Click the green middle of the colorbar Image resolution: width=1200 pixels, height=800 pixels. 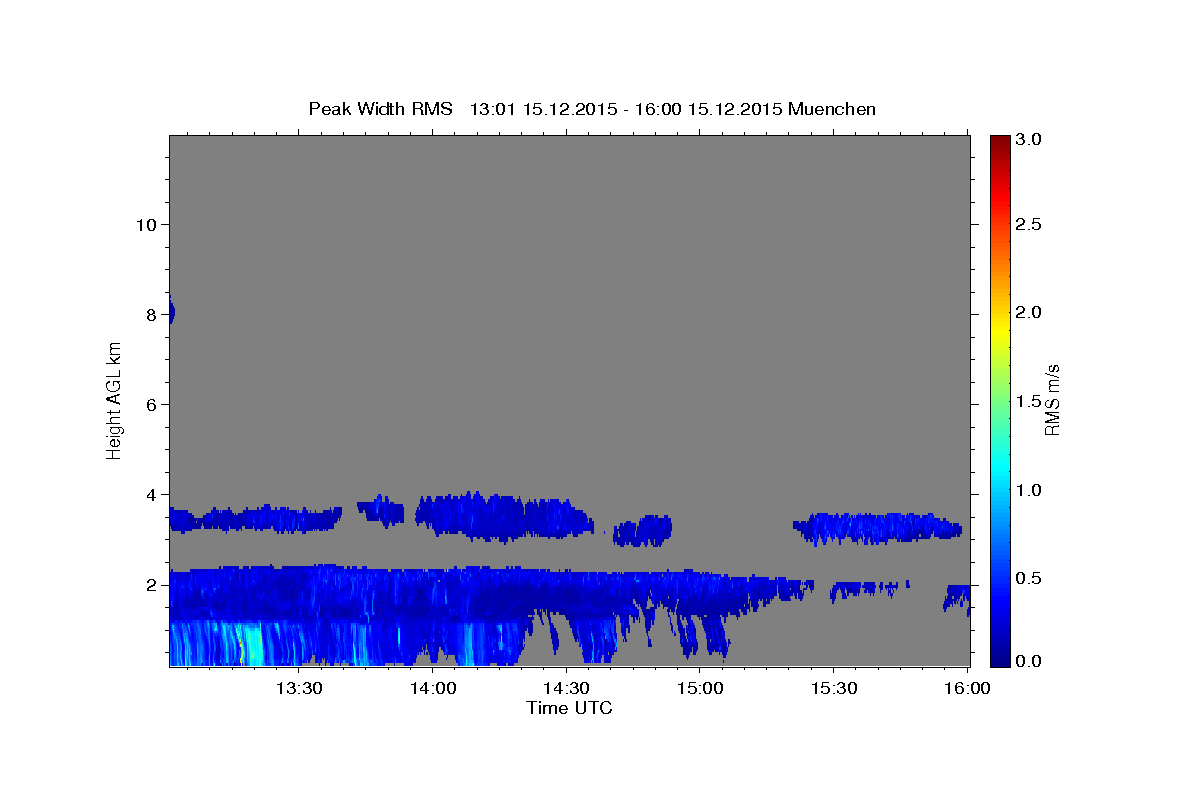(x=1000, y=401)
